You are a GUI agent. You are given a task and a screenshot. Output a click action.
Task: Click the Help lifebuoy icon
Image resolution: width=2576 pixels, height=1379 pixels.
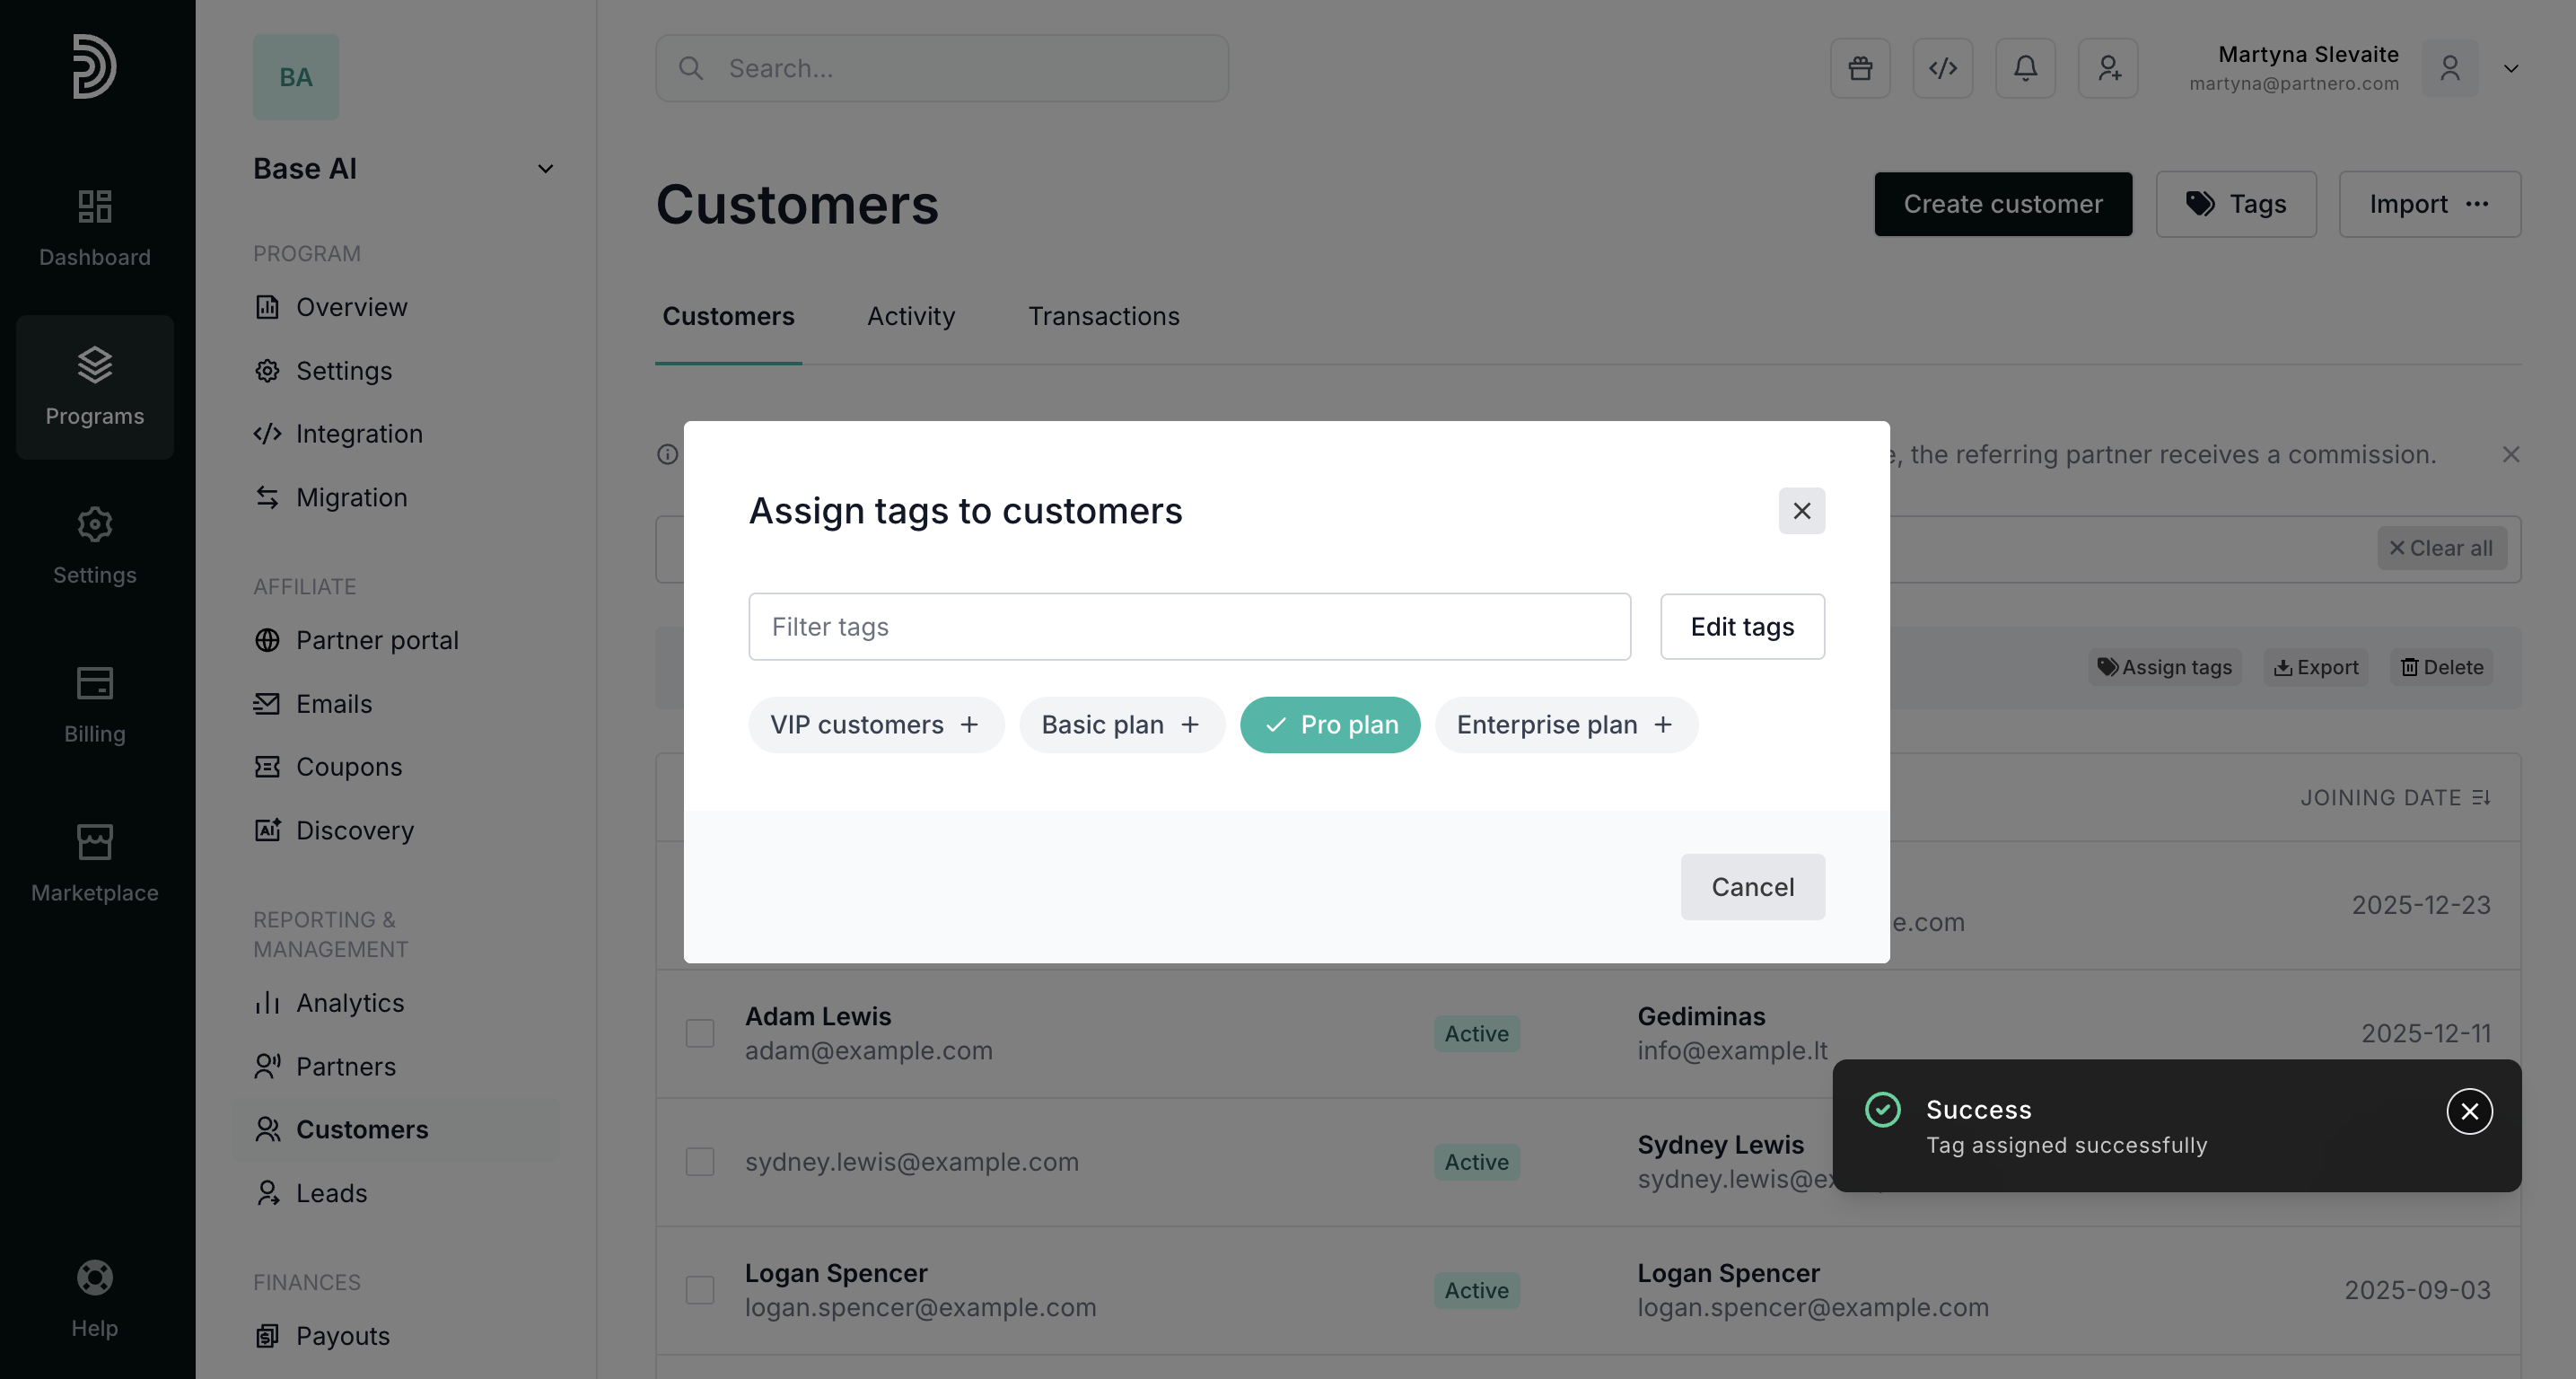95,1277
